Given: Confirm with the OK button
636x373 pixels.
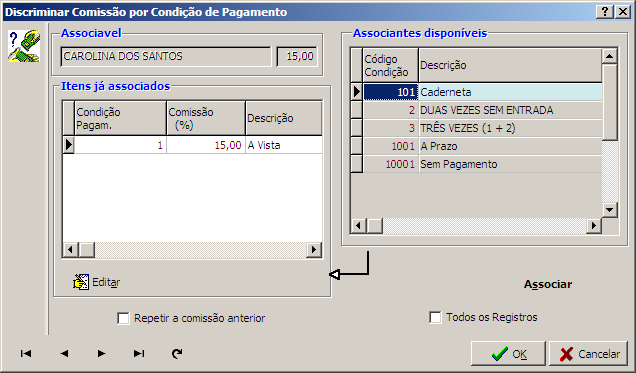Looking at the screenshot, I should (508, 354).
